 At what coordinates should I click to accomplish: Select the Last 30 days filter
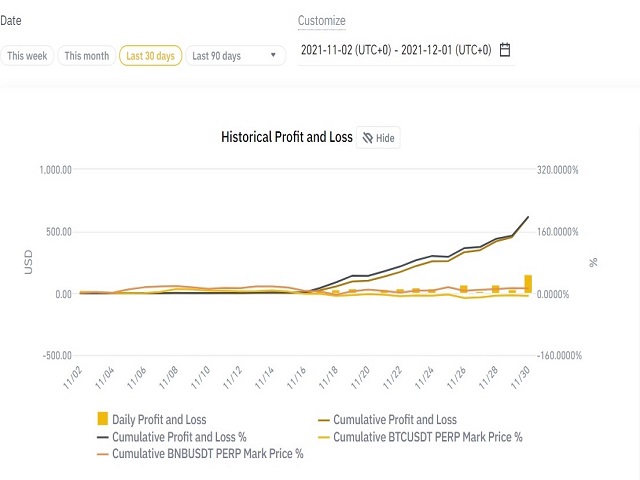pyautogui.click(x=150, y=56)
